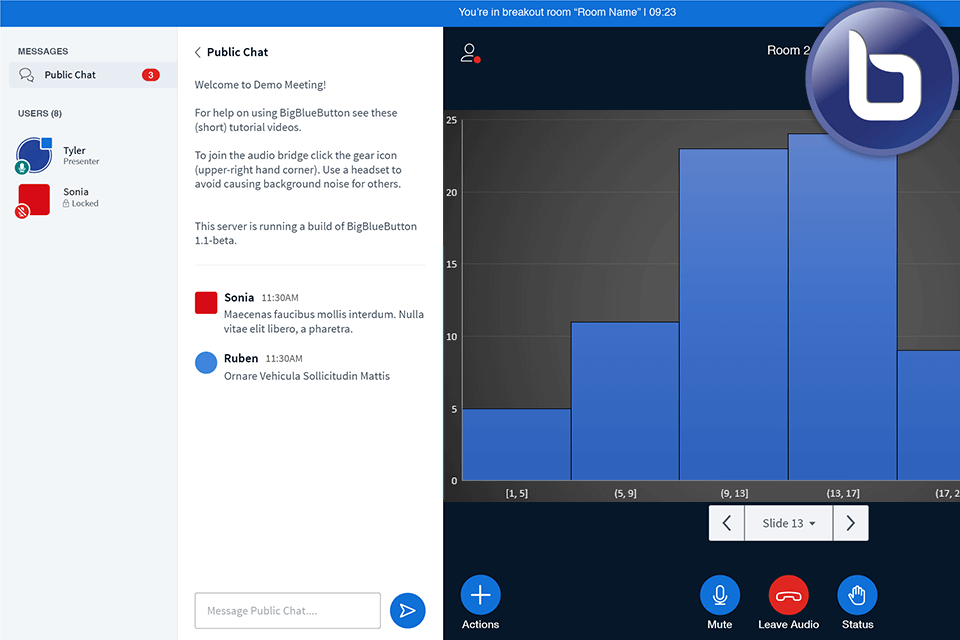Open the Status hand menu
The image size is (960, 640).
[x=857, y=594]
